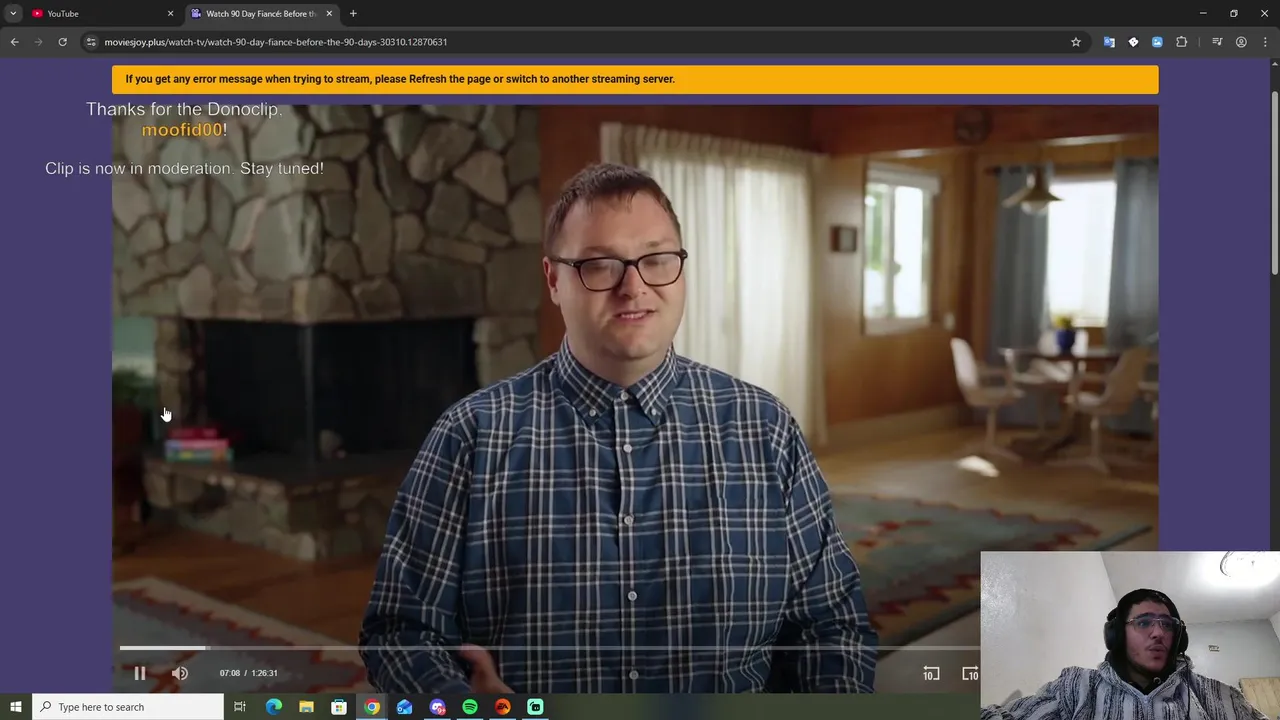Open the green app icon on taskbar
Viewport: 1280px width, 720px height.
point(535,707)
